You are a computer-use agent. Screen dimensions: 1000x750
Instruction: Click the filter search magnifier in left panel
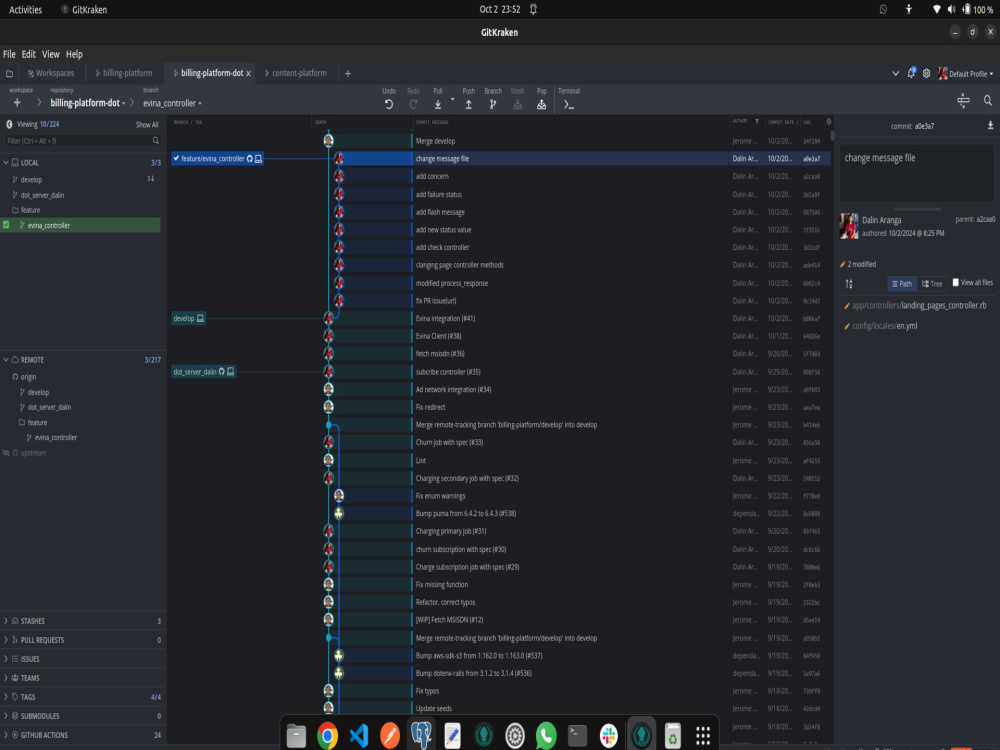click(x=156, y=140)
